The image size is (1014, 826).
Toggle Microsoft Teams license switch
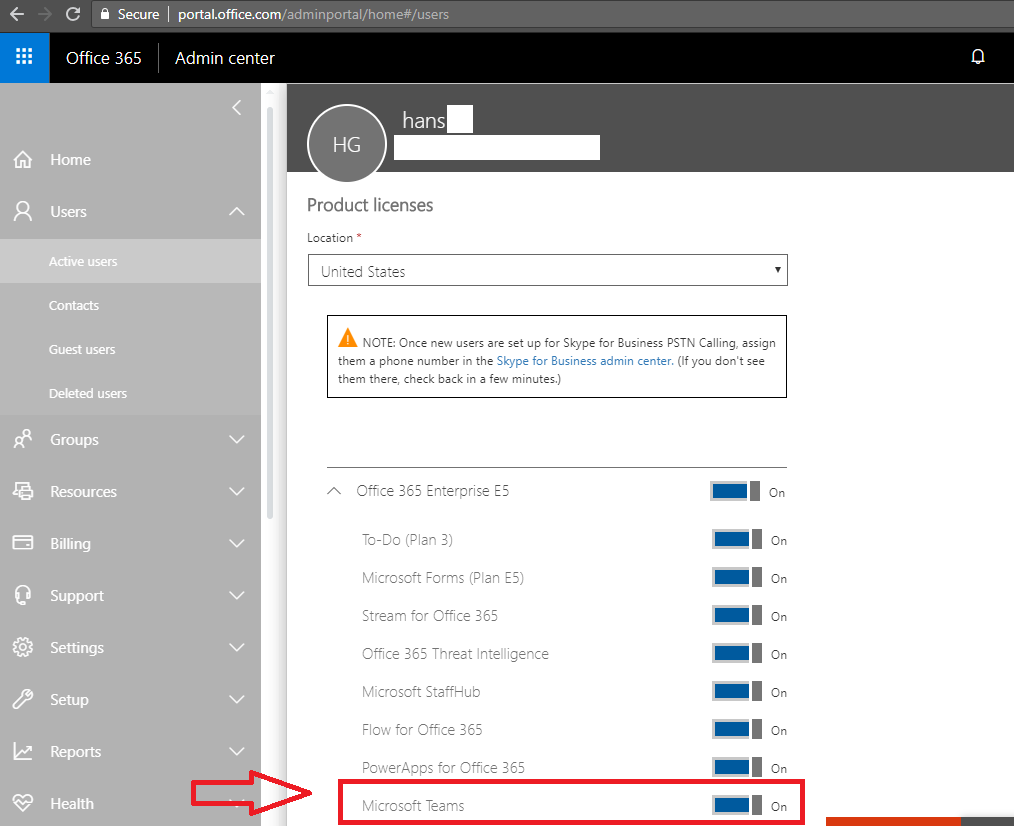[737, 805]
